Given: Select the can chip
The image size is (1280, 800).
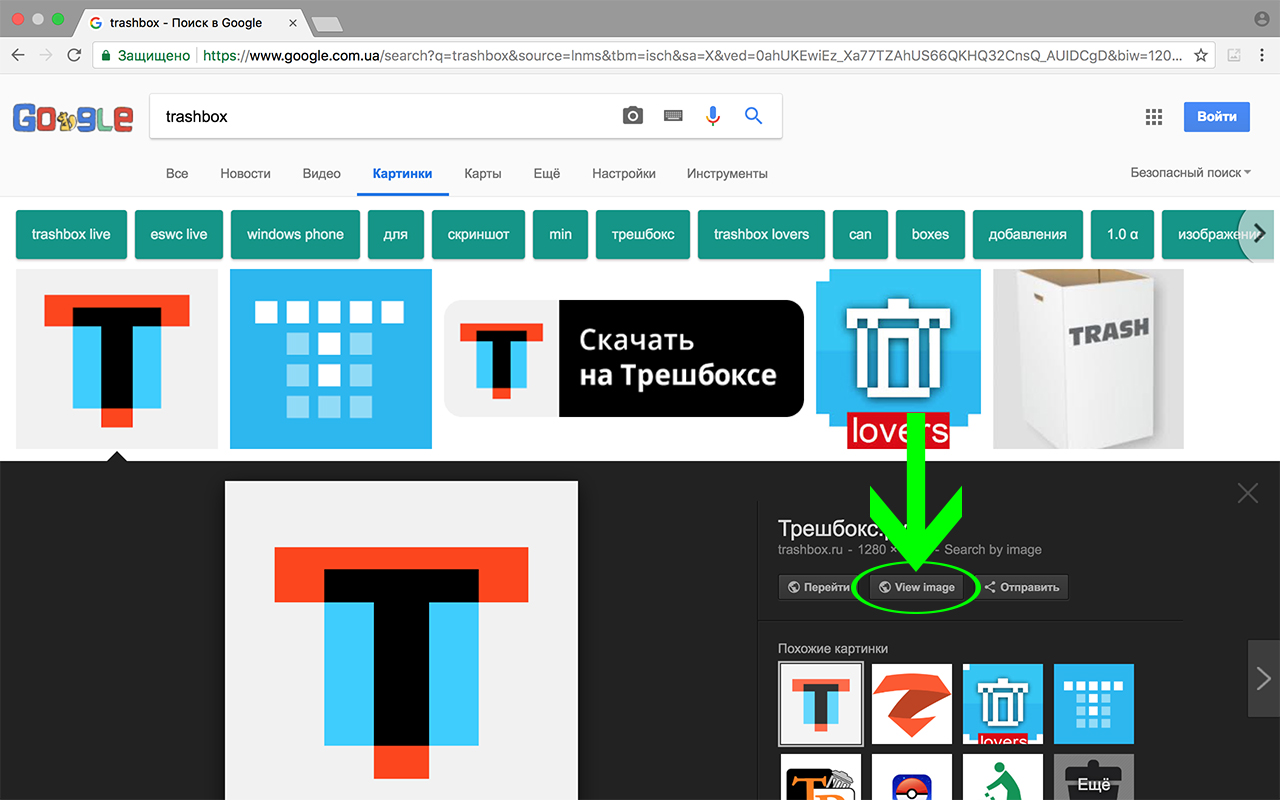Looking at the screenshot, I should tap(860, 234).
